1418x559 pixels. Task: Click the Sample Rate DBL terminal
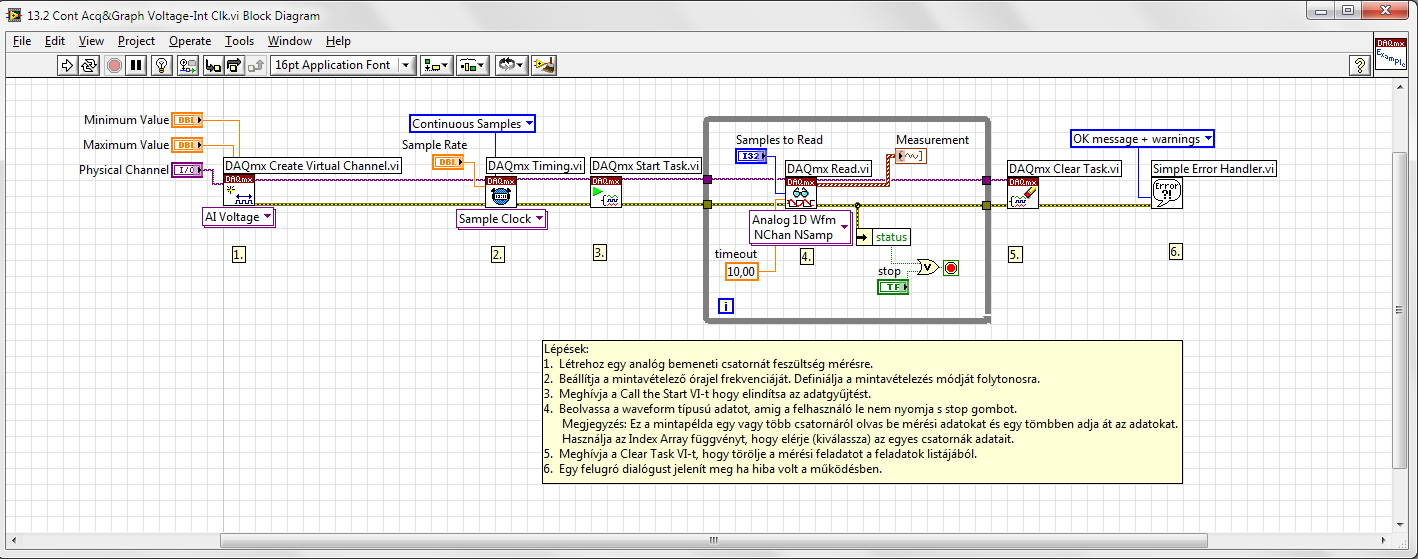pos(447,162)
